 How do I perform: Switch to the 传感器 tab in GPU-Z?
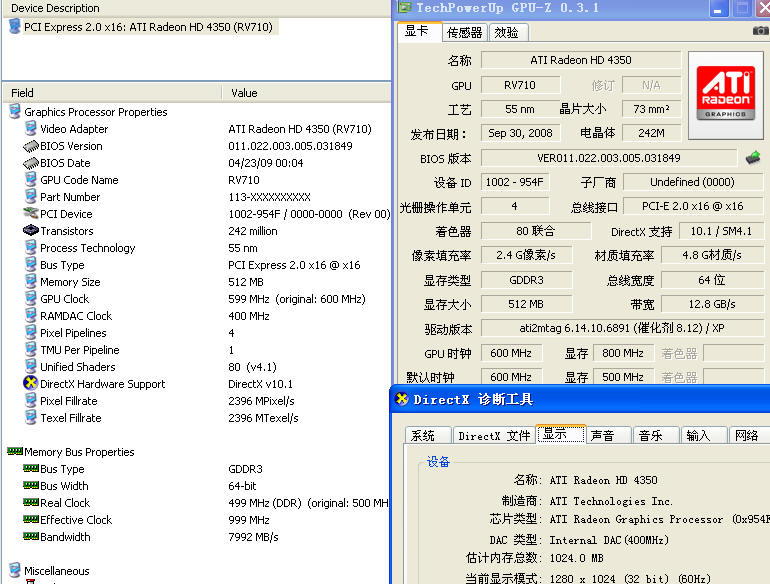point(465,32)
